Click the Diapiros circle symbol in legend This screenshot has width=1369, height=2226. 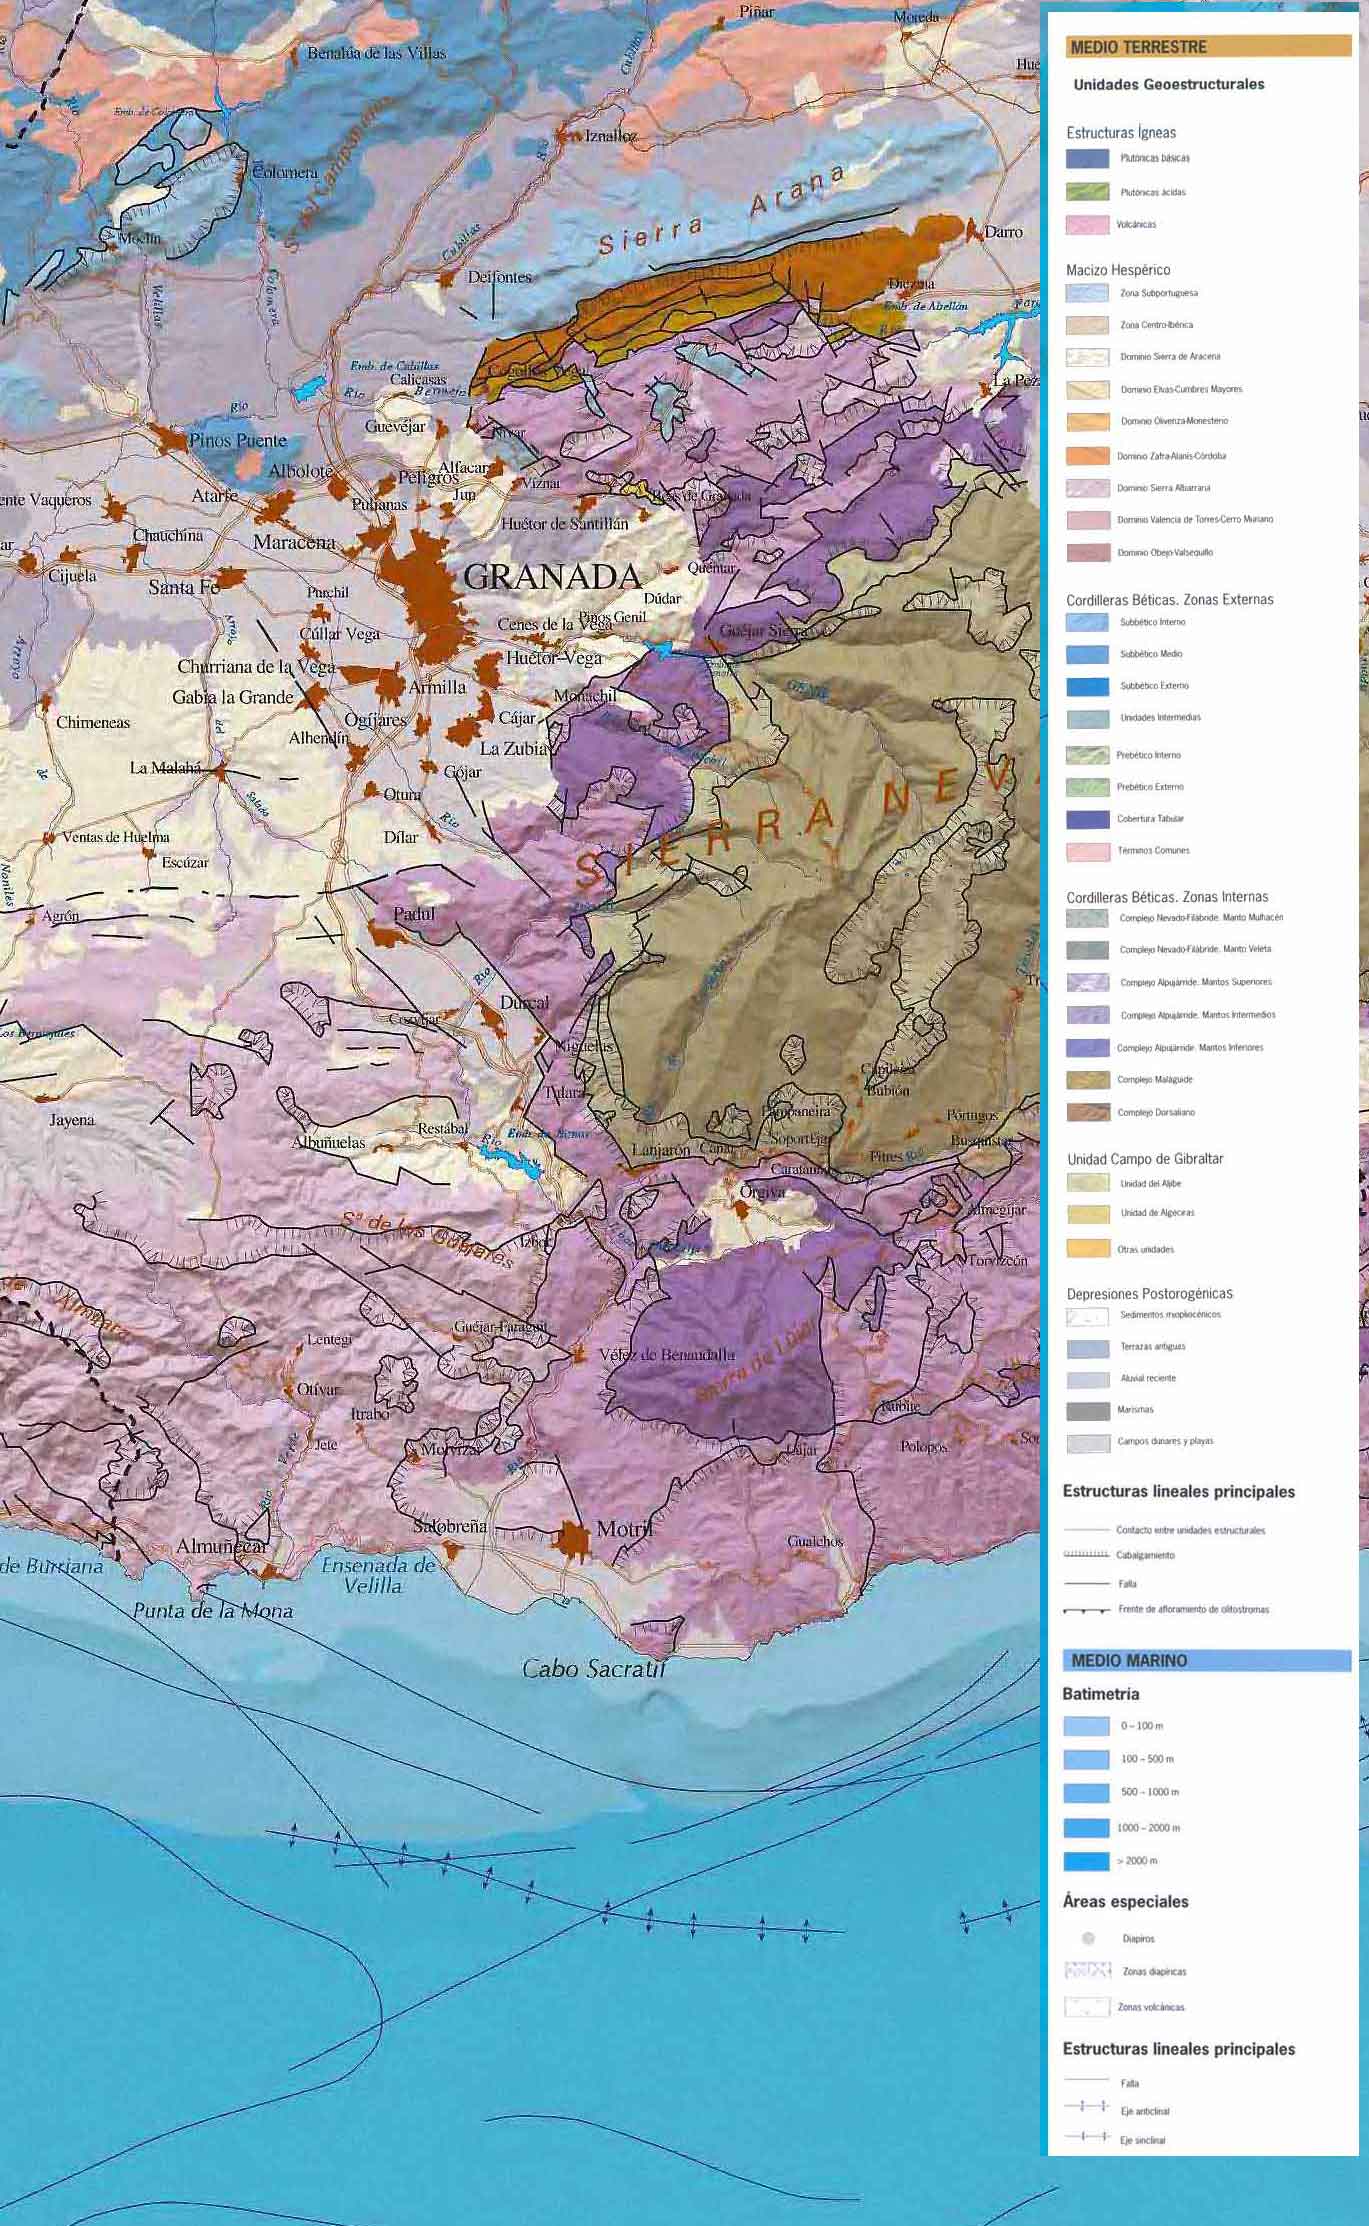1088,1938
